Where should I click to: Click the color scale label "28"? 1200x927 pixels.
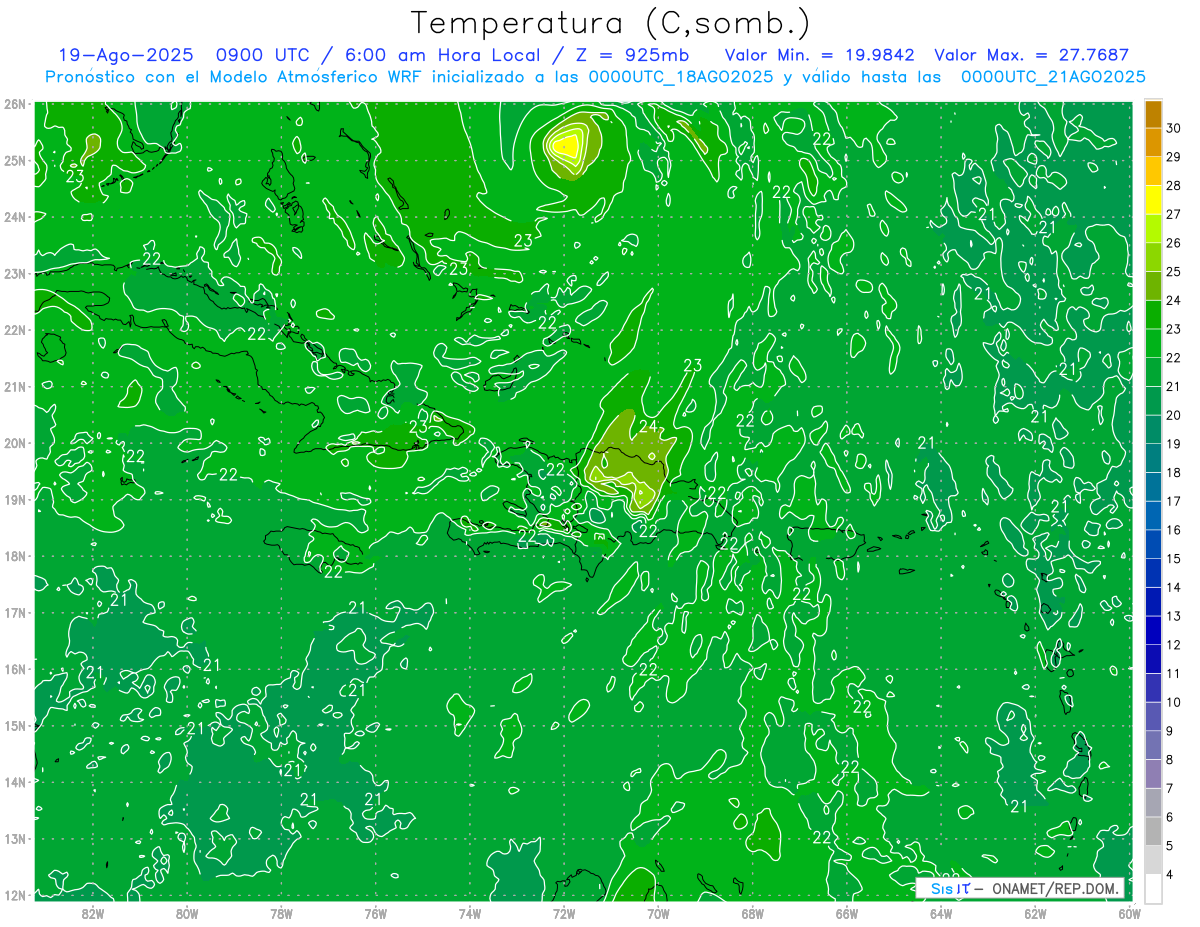[1174, 185]
